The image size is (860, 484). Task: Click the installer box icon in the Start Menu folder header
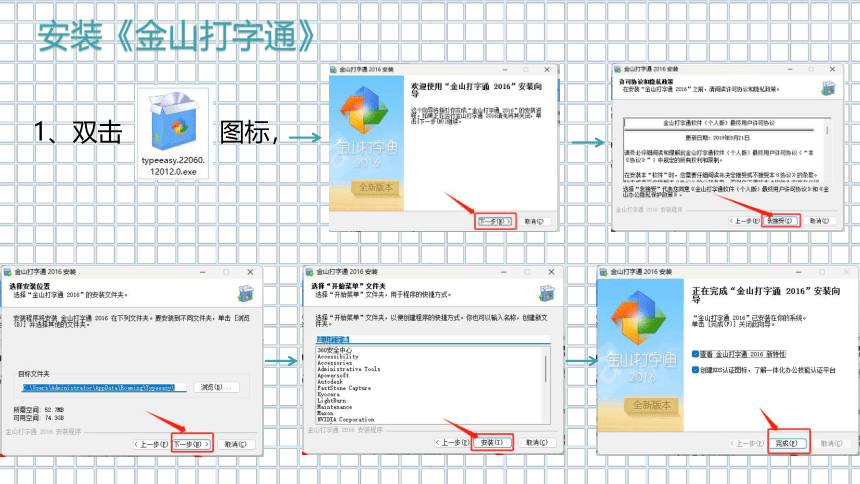tap(547, 294)
